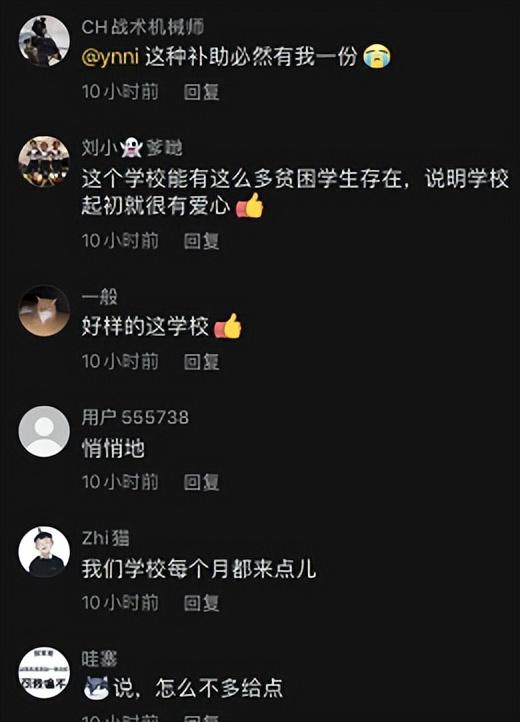The image size is (520, 722).
Task: Open CH战术机械师's profile avatar
Action: click(44, 41)
